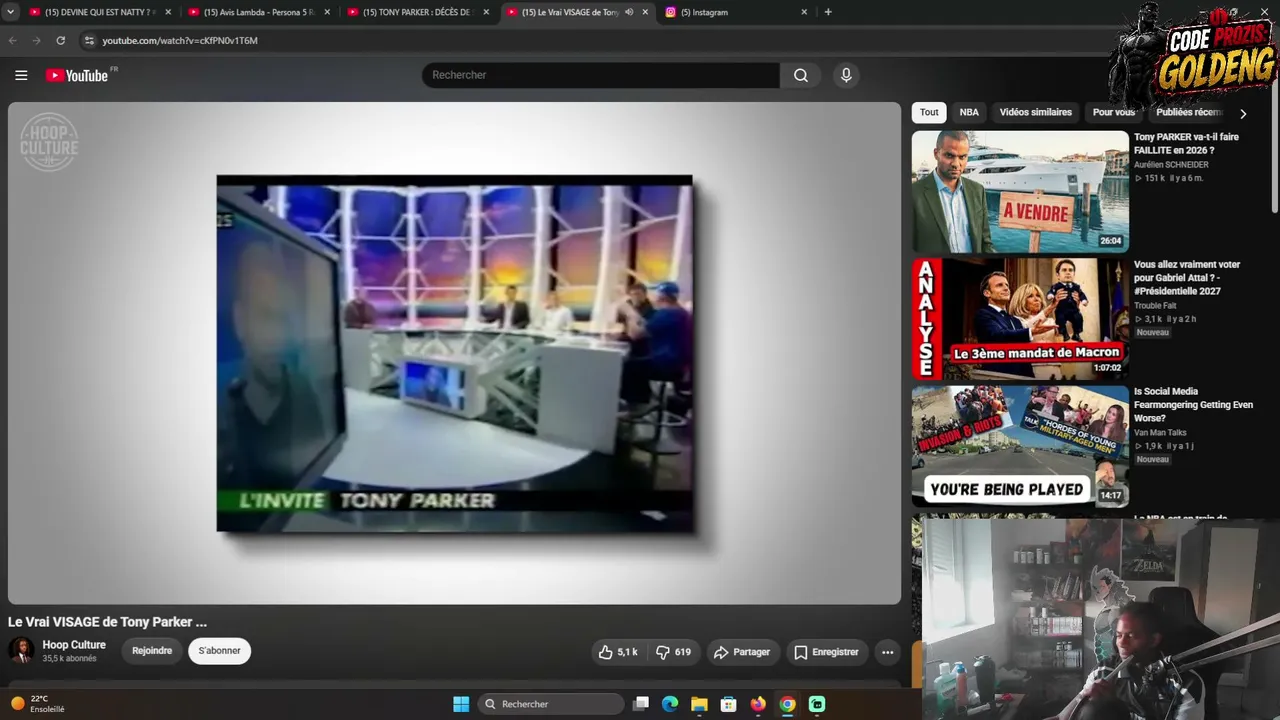Mute the audio icon on the playing tab
This screenshot has width=1280, height=720.
[x=629, y=12]
